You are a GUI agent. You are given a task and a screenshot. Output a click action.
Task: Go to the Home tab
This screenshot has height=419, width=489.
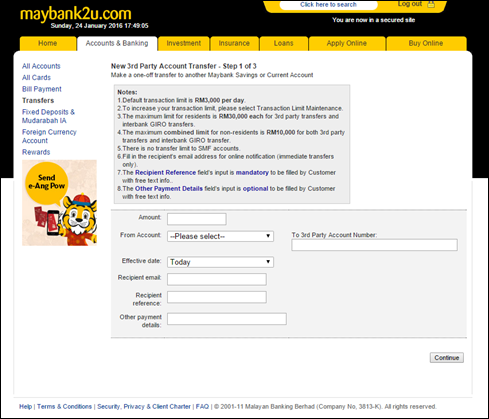coord(48,43)
